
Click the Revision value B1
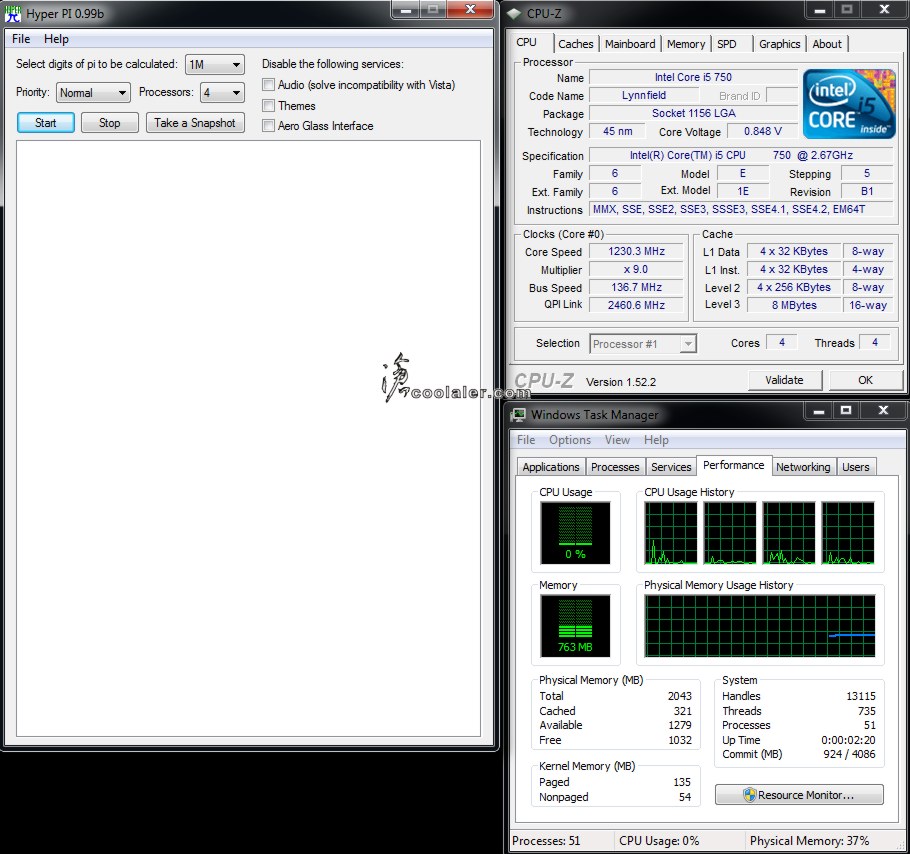pos(867,191)
